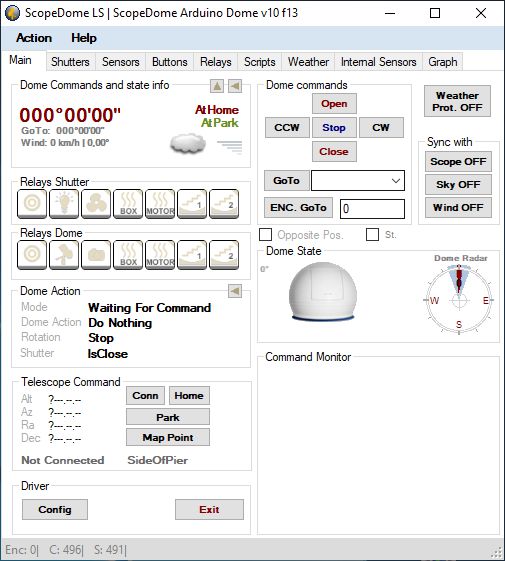Switch to the Sensors tab
Screen dimensions: 505x561
[x=121, y=62]
